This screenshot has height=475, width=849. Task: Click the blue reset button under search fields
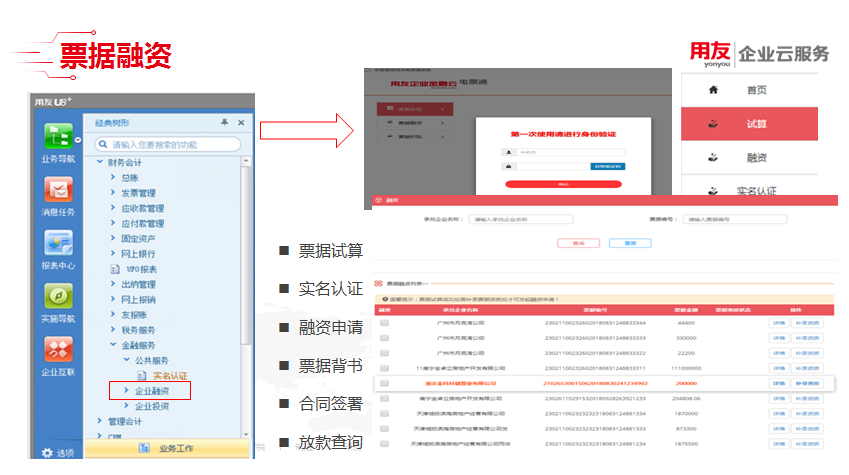point(630,243)
